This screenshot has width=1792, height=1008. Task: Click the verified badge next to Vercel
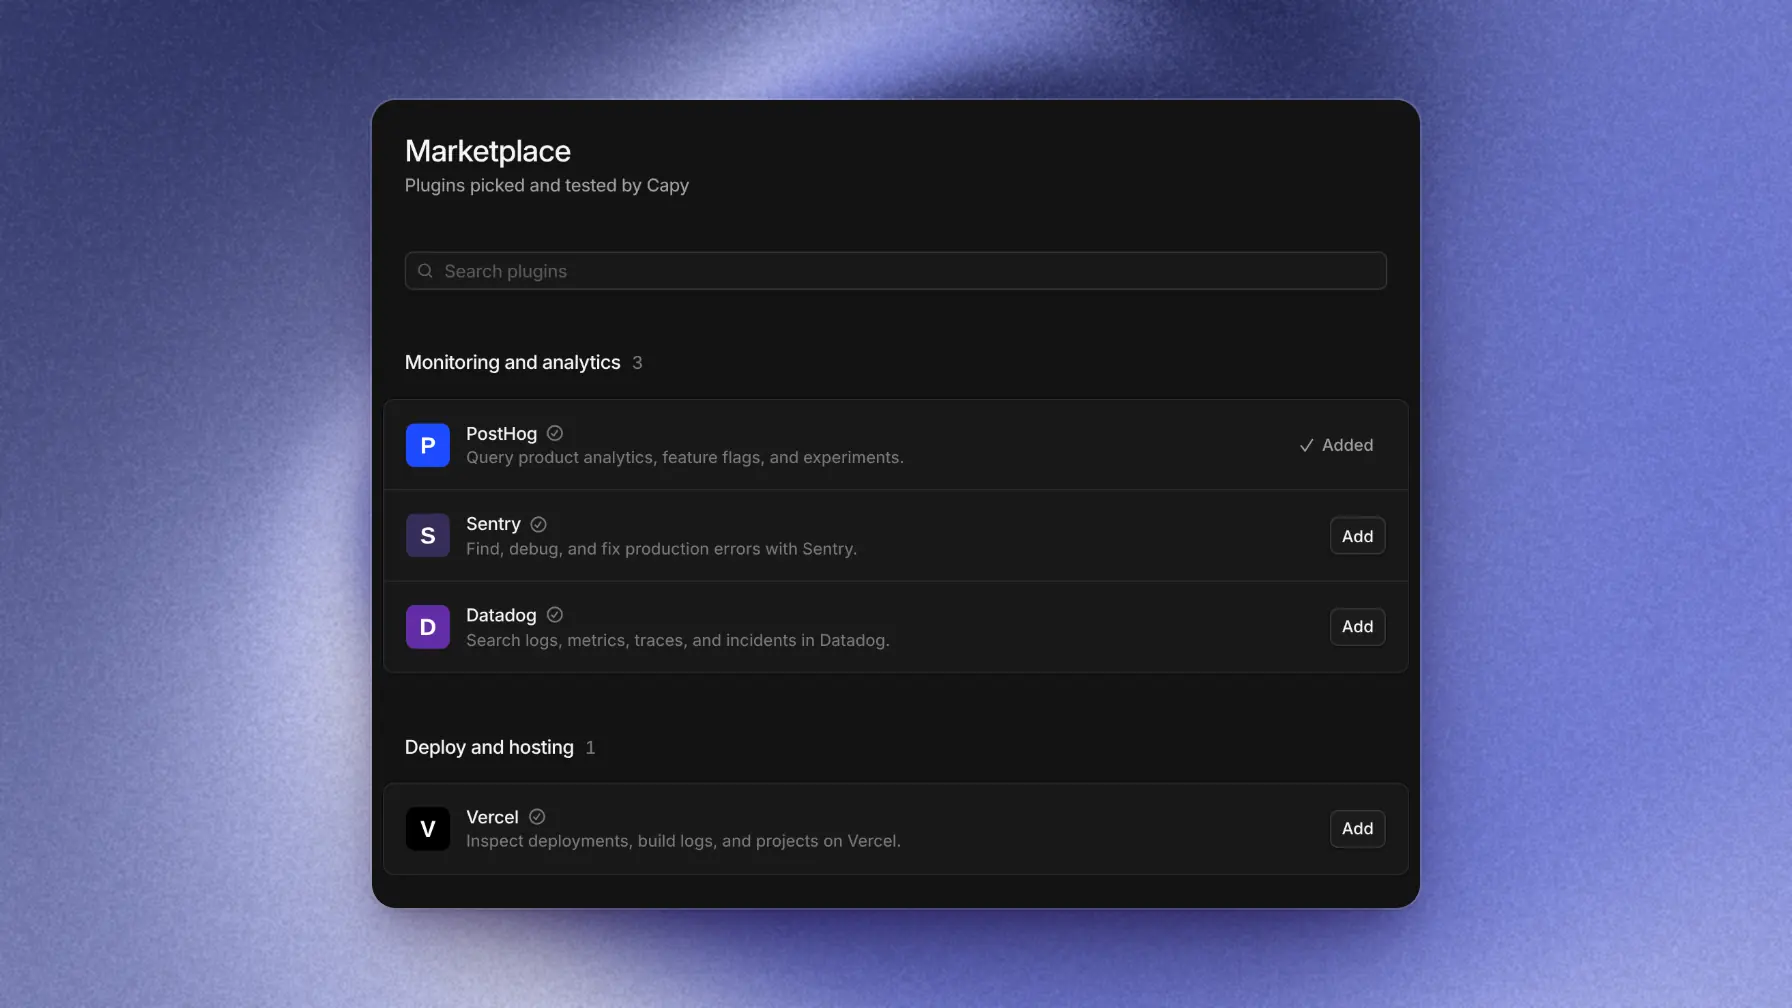(537, 817)
